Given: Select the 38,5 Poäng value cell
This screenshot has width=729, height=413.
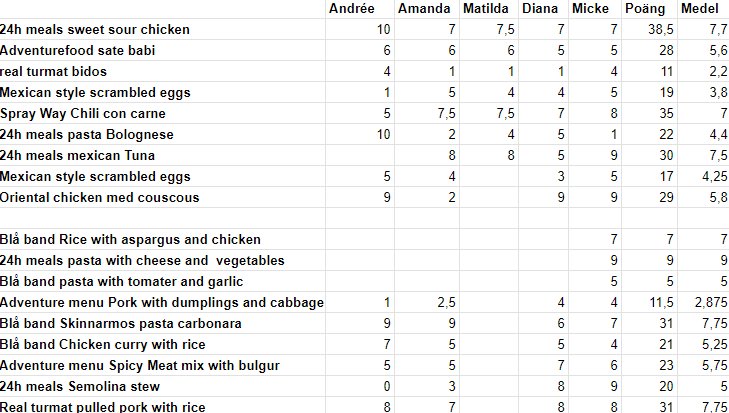Looking at the screenshot, I should coord(649,29).
